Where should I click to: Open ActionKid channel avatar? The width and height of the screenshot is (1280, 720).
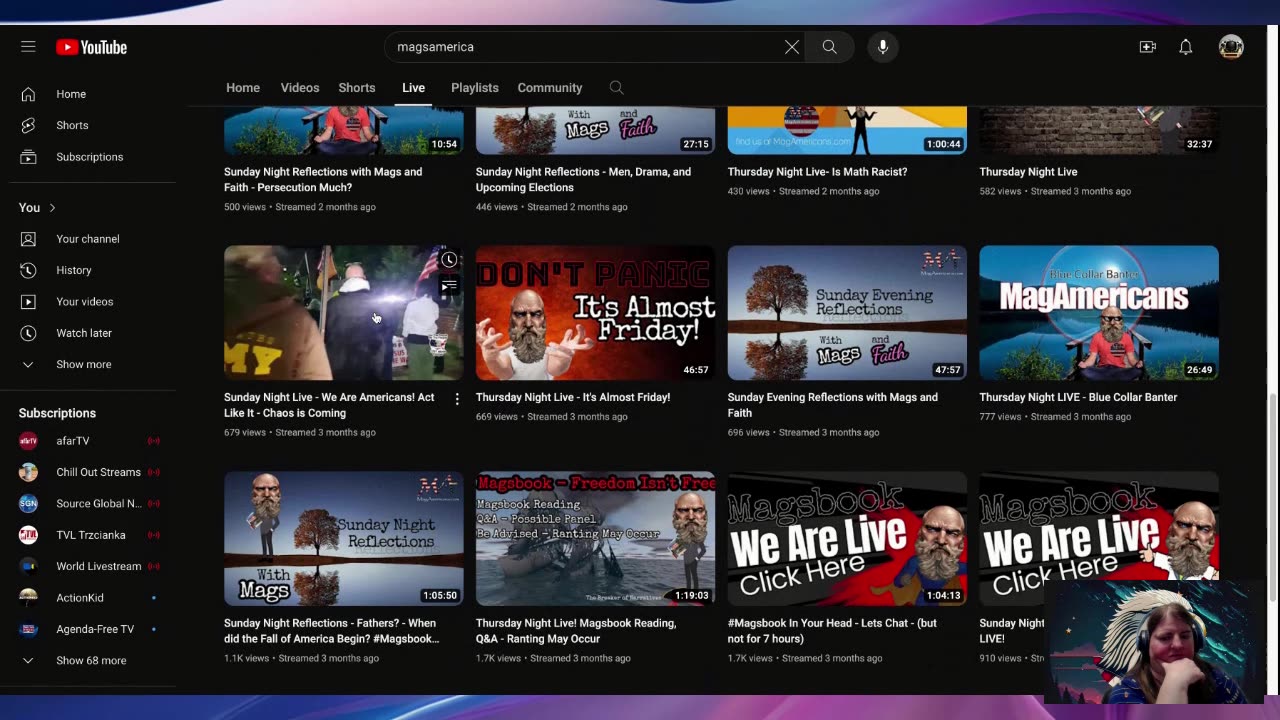tap(28, 598)
